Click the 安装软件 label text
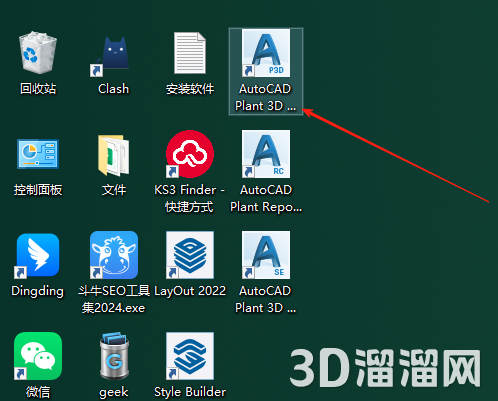 coord(190,89)
